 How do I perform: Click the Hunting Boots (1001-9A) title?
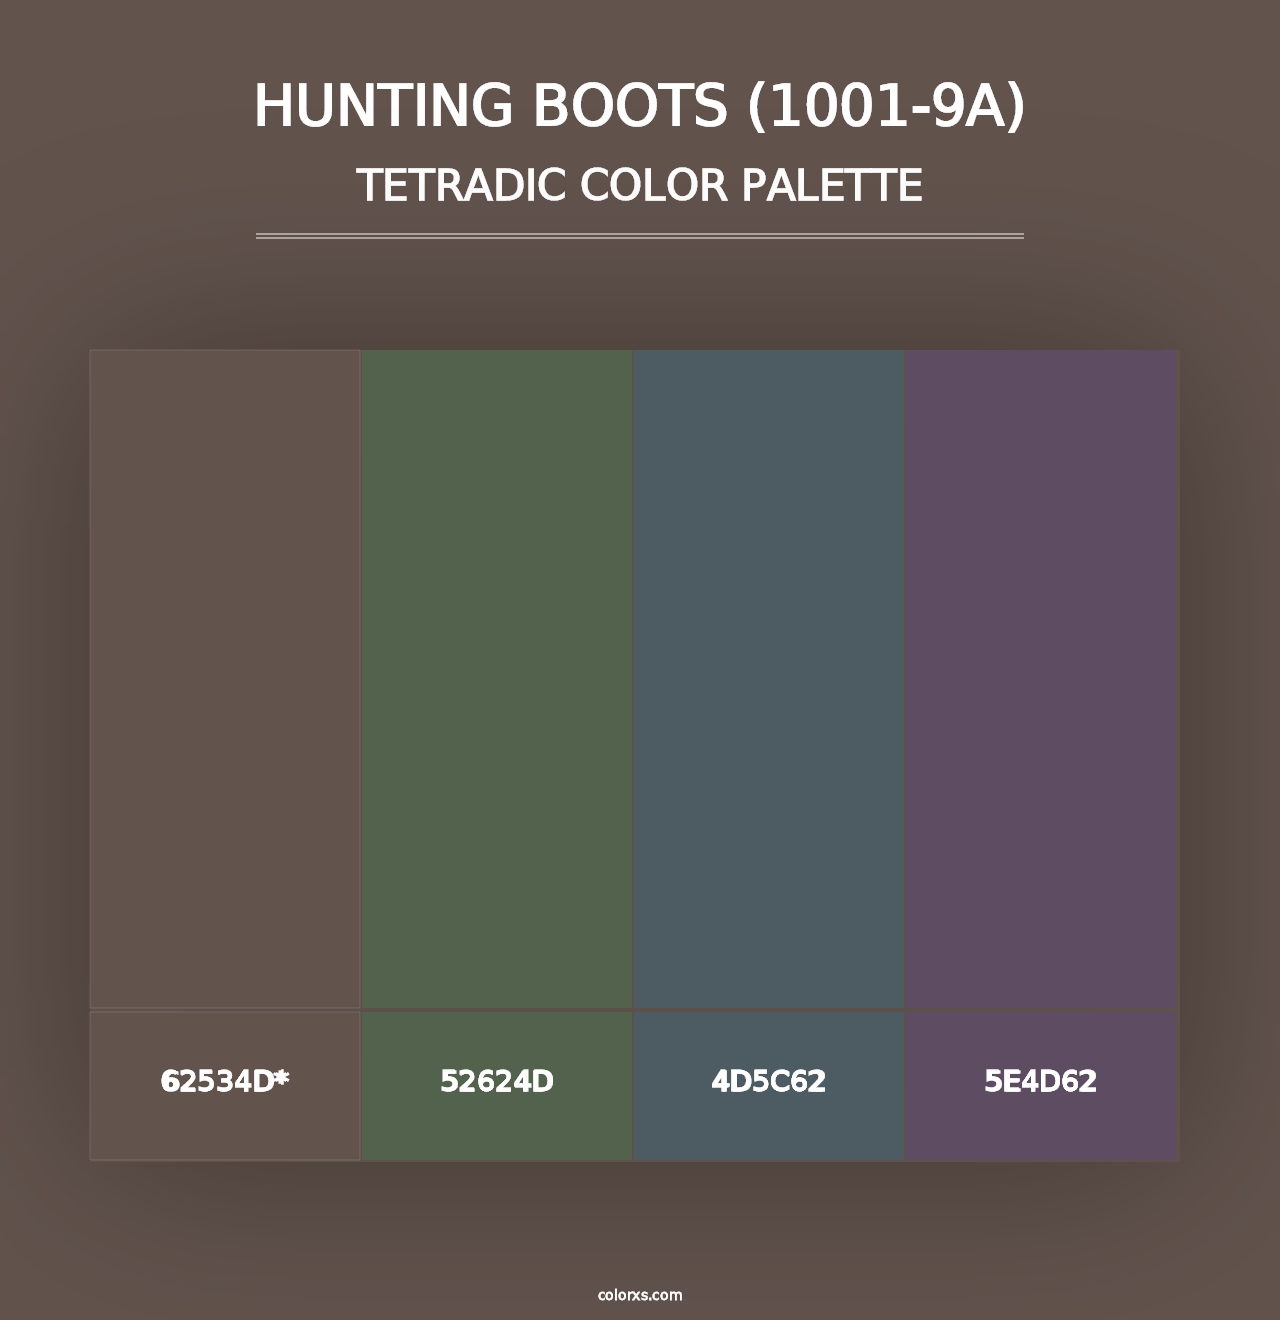(640, 106)
